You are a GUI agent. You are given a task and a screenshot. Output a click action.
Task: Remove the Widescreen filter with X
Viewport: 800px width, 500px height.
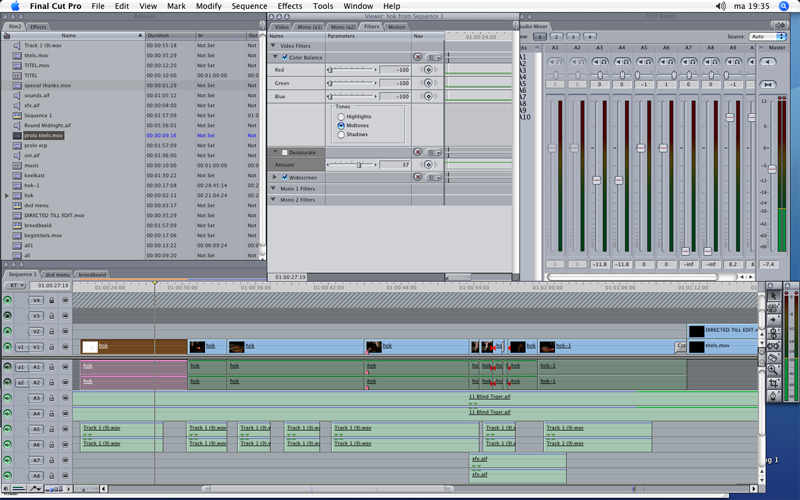point(418,177)
